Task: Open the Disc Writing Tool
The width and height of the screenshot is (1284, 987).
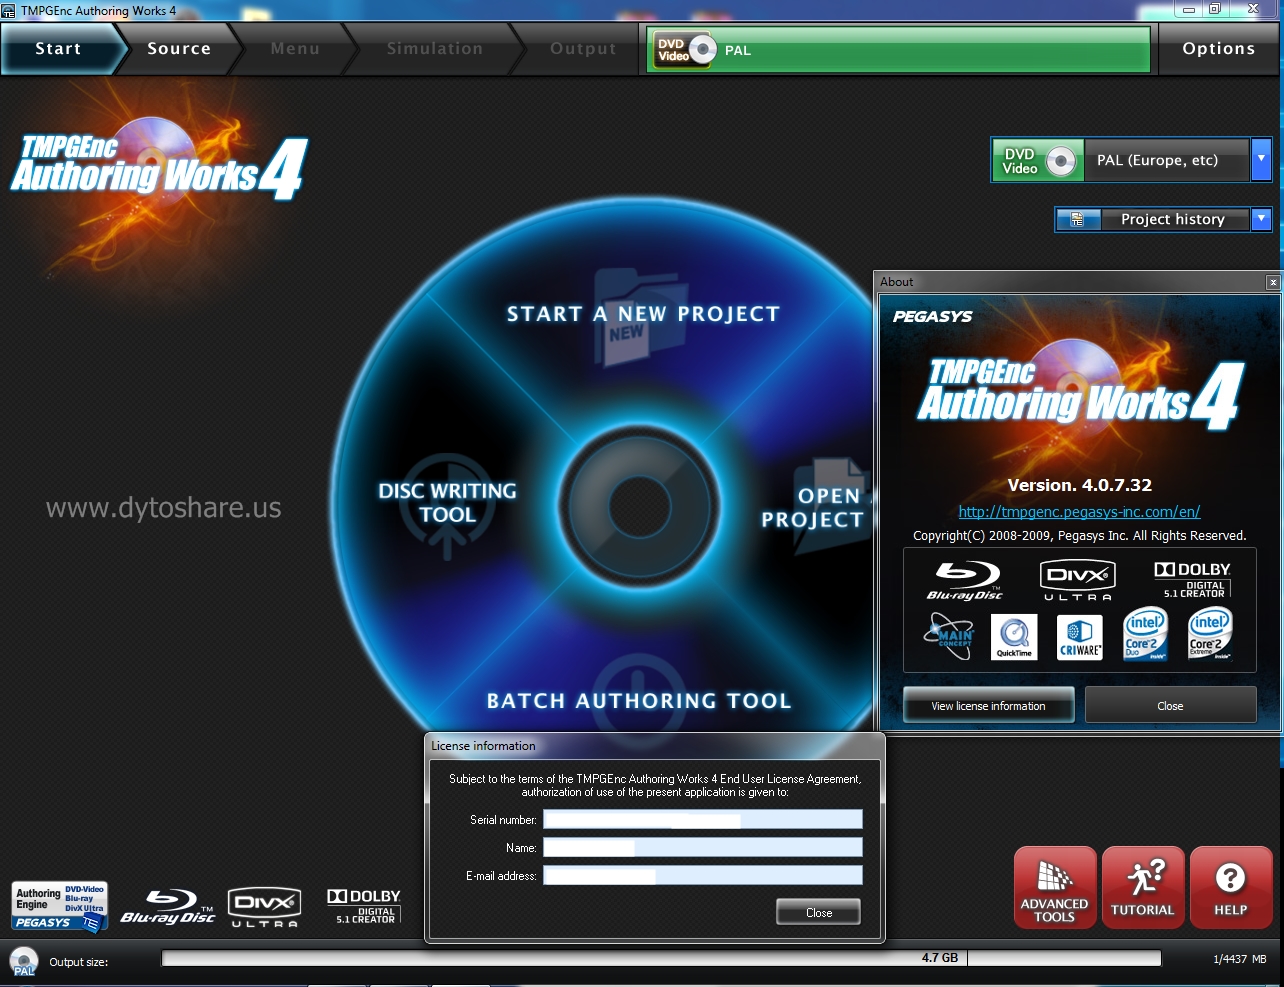Action: (x=447, y=503)
